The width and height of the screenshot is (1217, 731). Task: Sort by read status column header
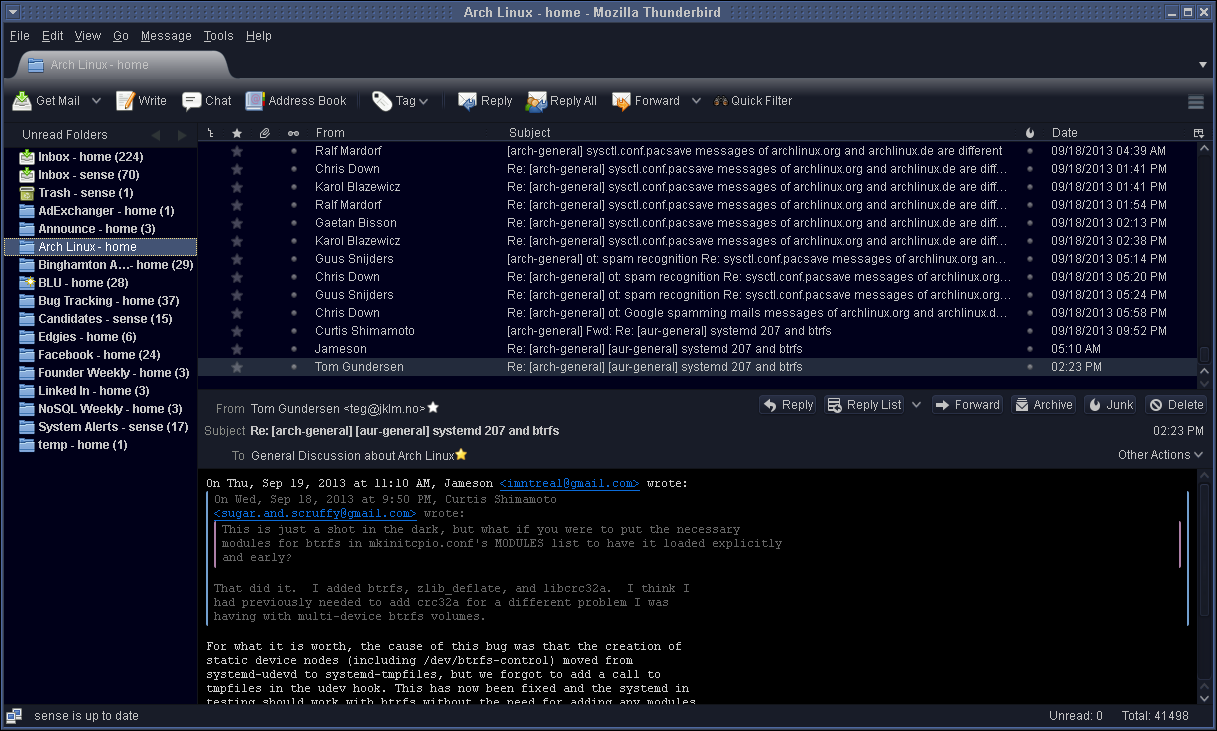(x=293, y=133)
